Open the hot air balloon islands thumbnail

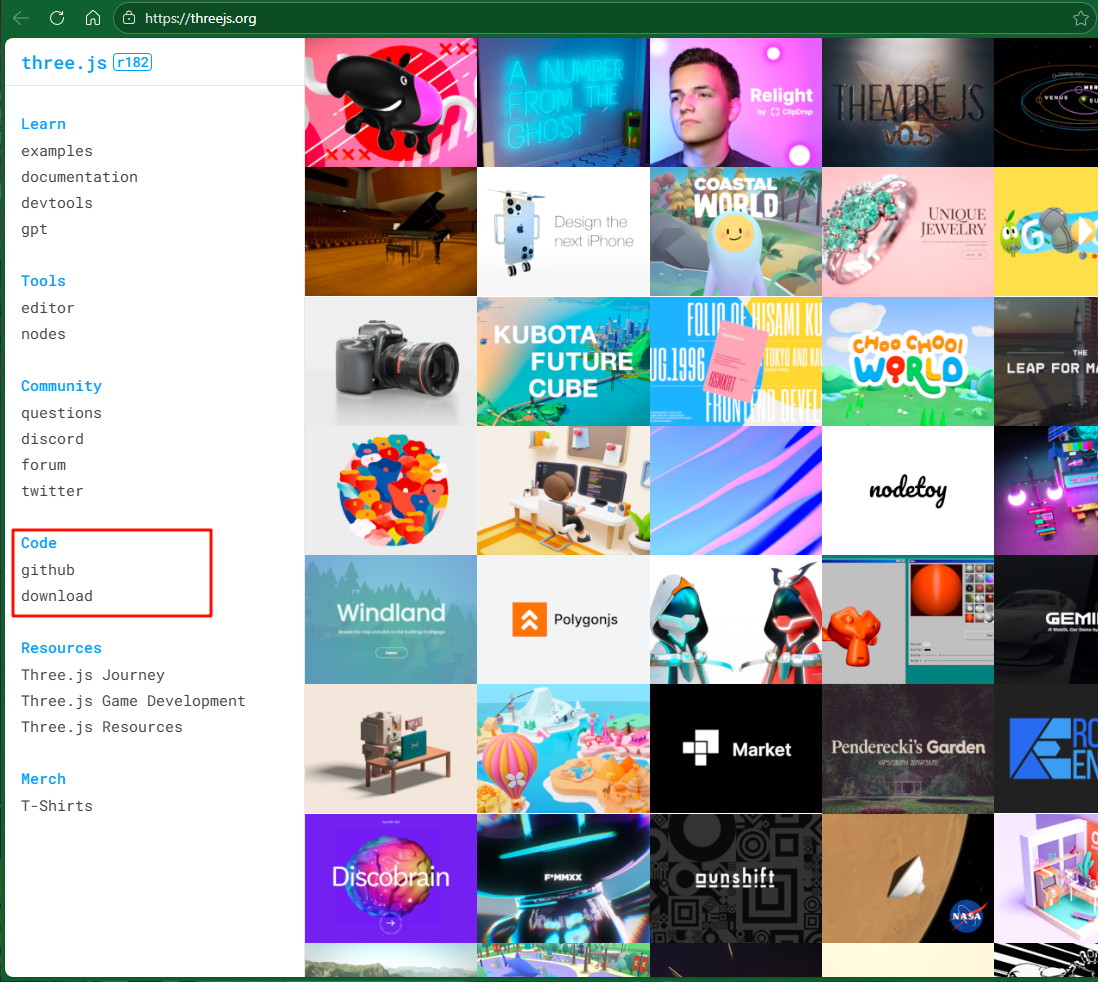click(563, 749)
